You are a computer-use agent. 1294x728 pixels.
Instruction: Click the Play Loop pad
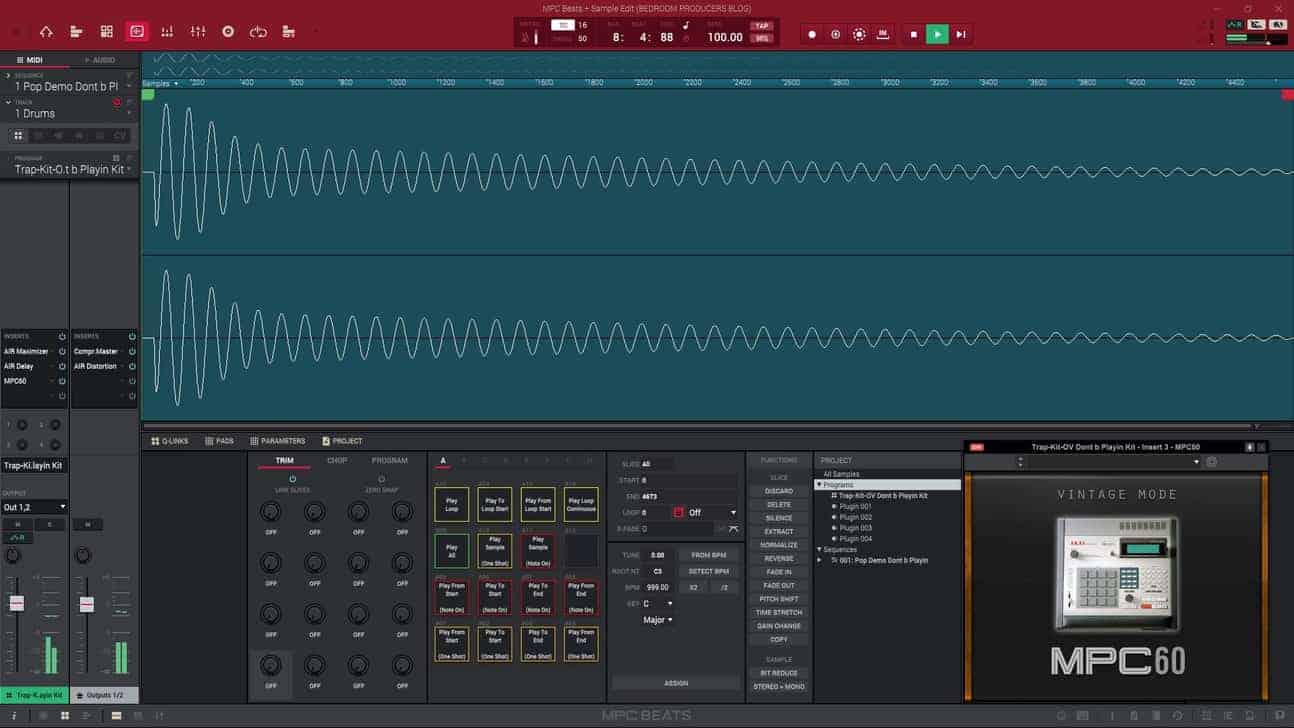coord(451,505)
